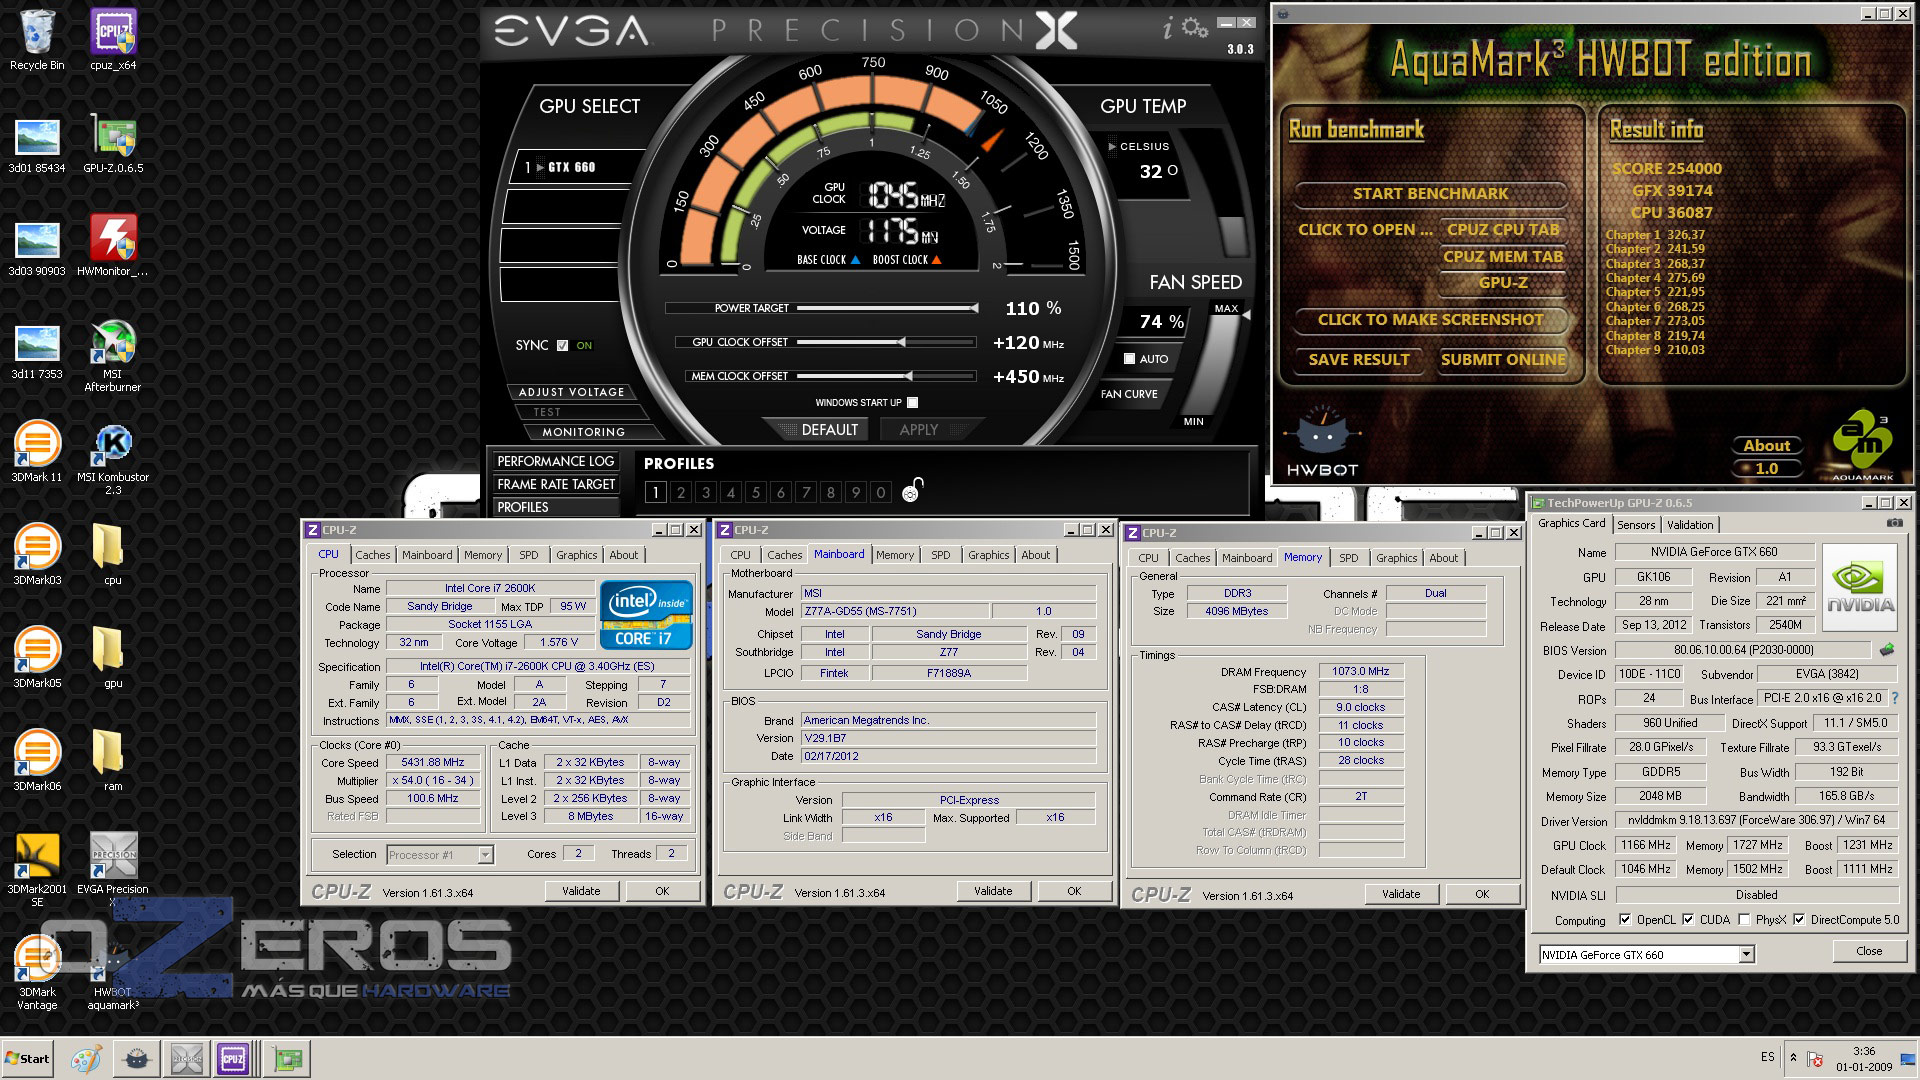1920x1080 pixels.
Task: Toggle Windows Start Up checkbox
Action: pyautogui.click(x=912, y=403)
